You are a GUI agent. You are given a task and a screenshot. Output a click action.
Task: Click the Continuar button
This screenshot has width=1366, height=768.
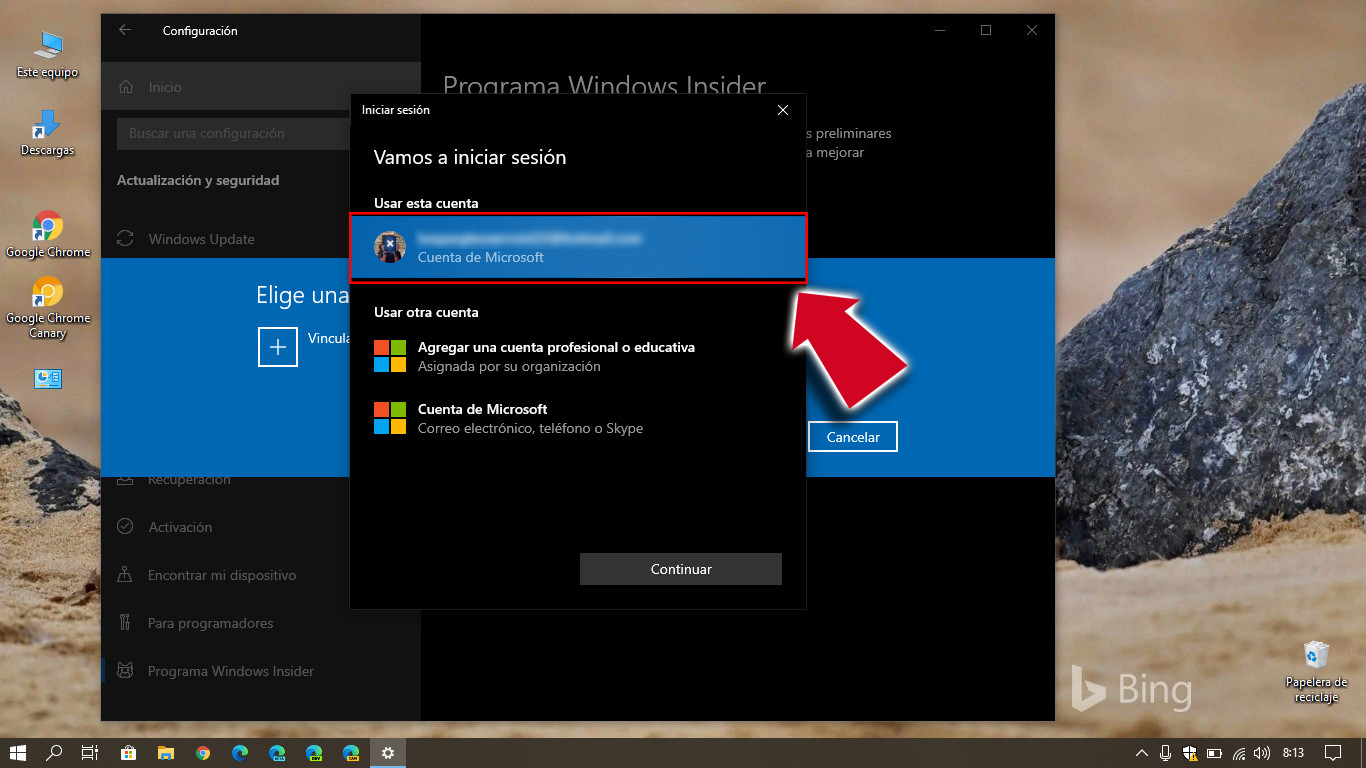coord(680,568)
